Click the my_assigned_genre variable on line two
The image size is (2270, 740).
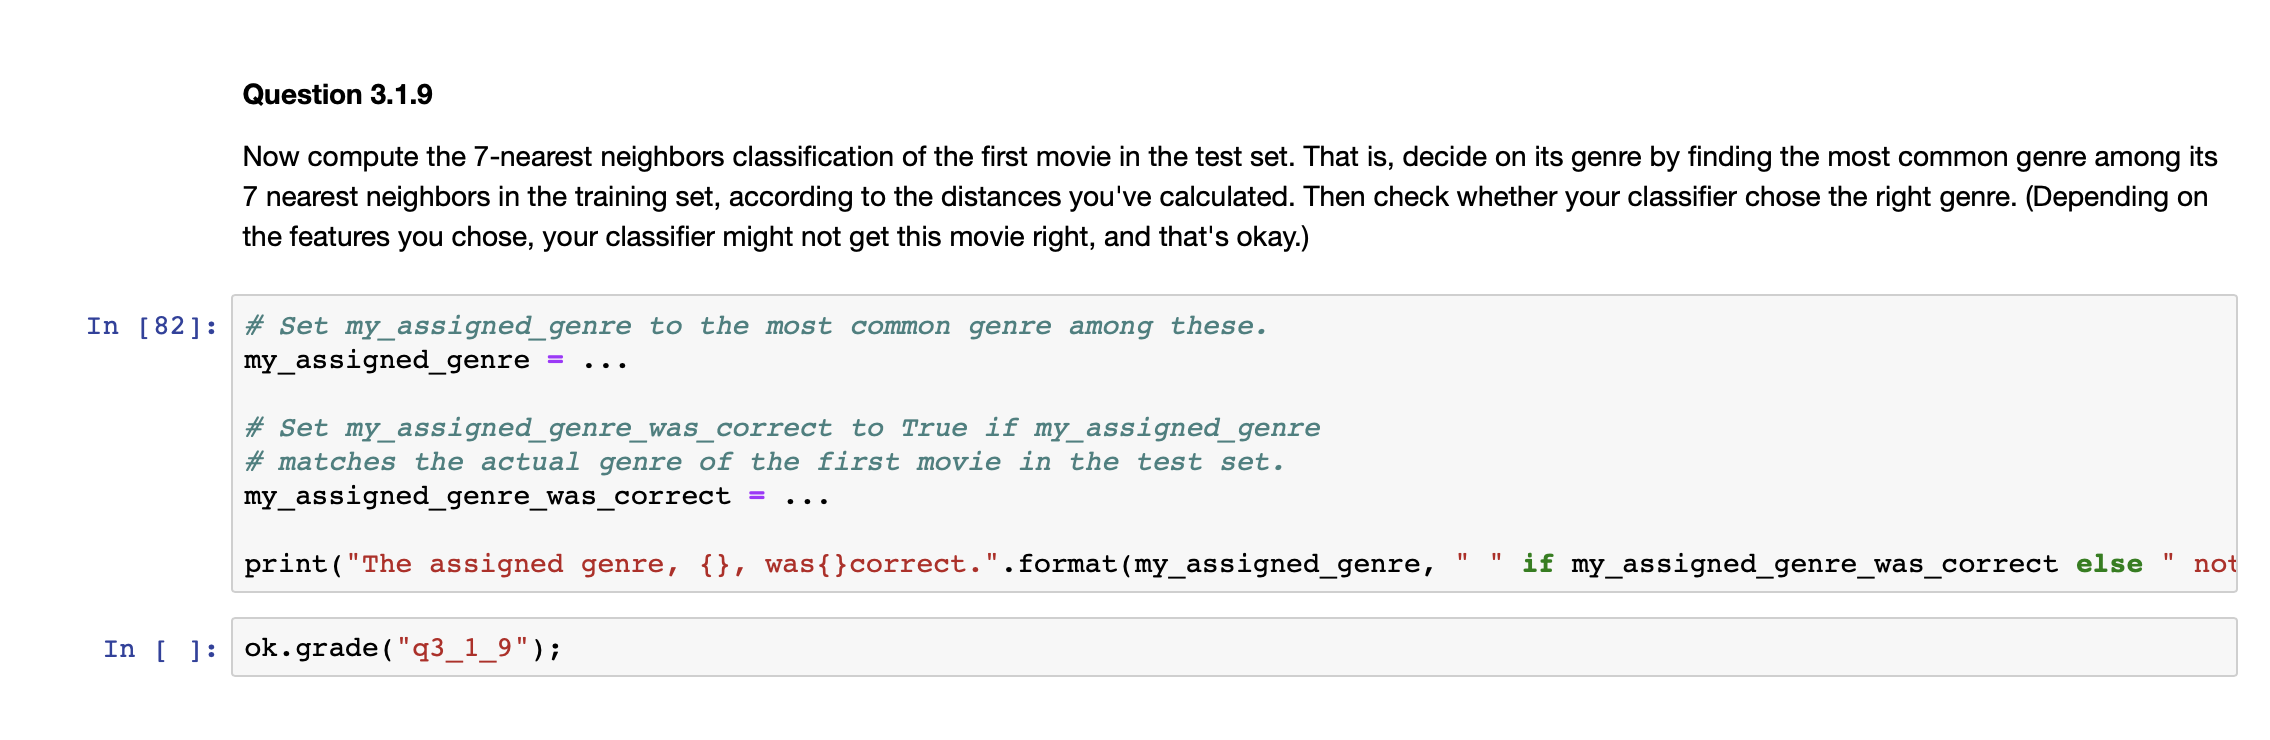click(x=386, y=361)
